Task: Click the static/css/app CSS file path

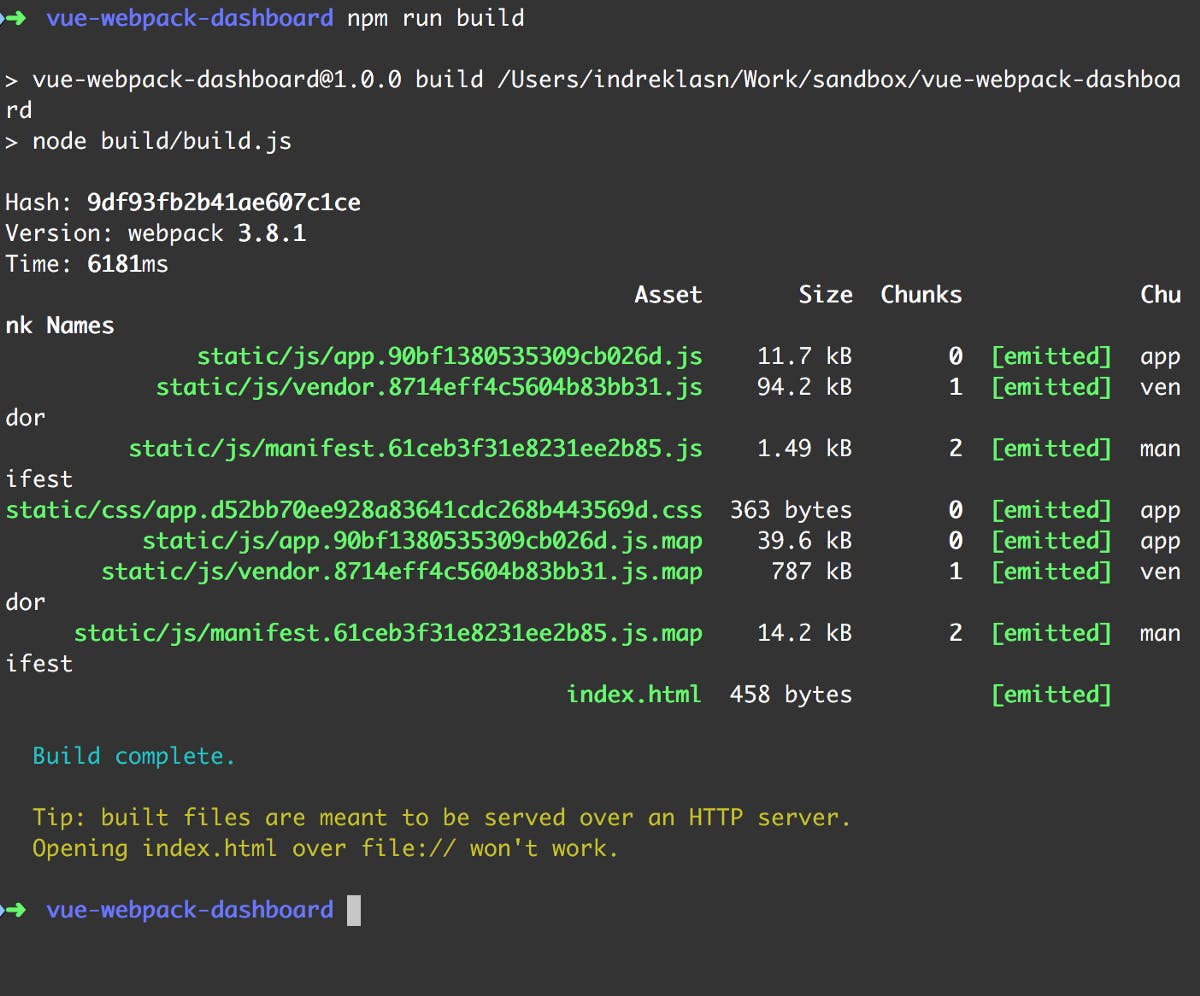Action: (x=354, y=510)
